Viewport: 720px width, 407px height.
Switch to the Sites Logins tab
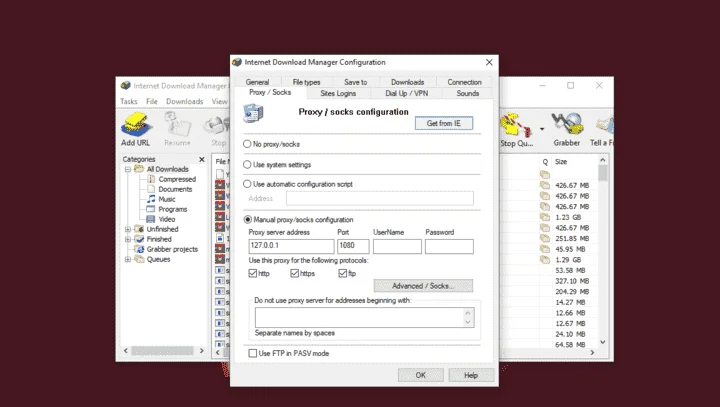[338, 93]
